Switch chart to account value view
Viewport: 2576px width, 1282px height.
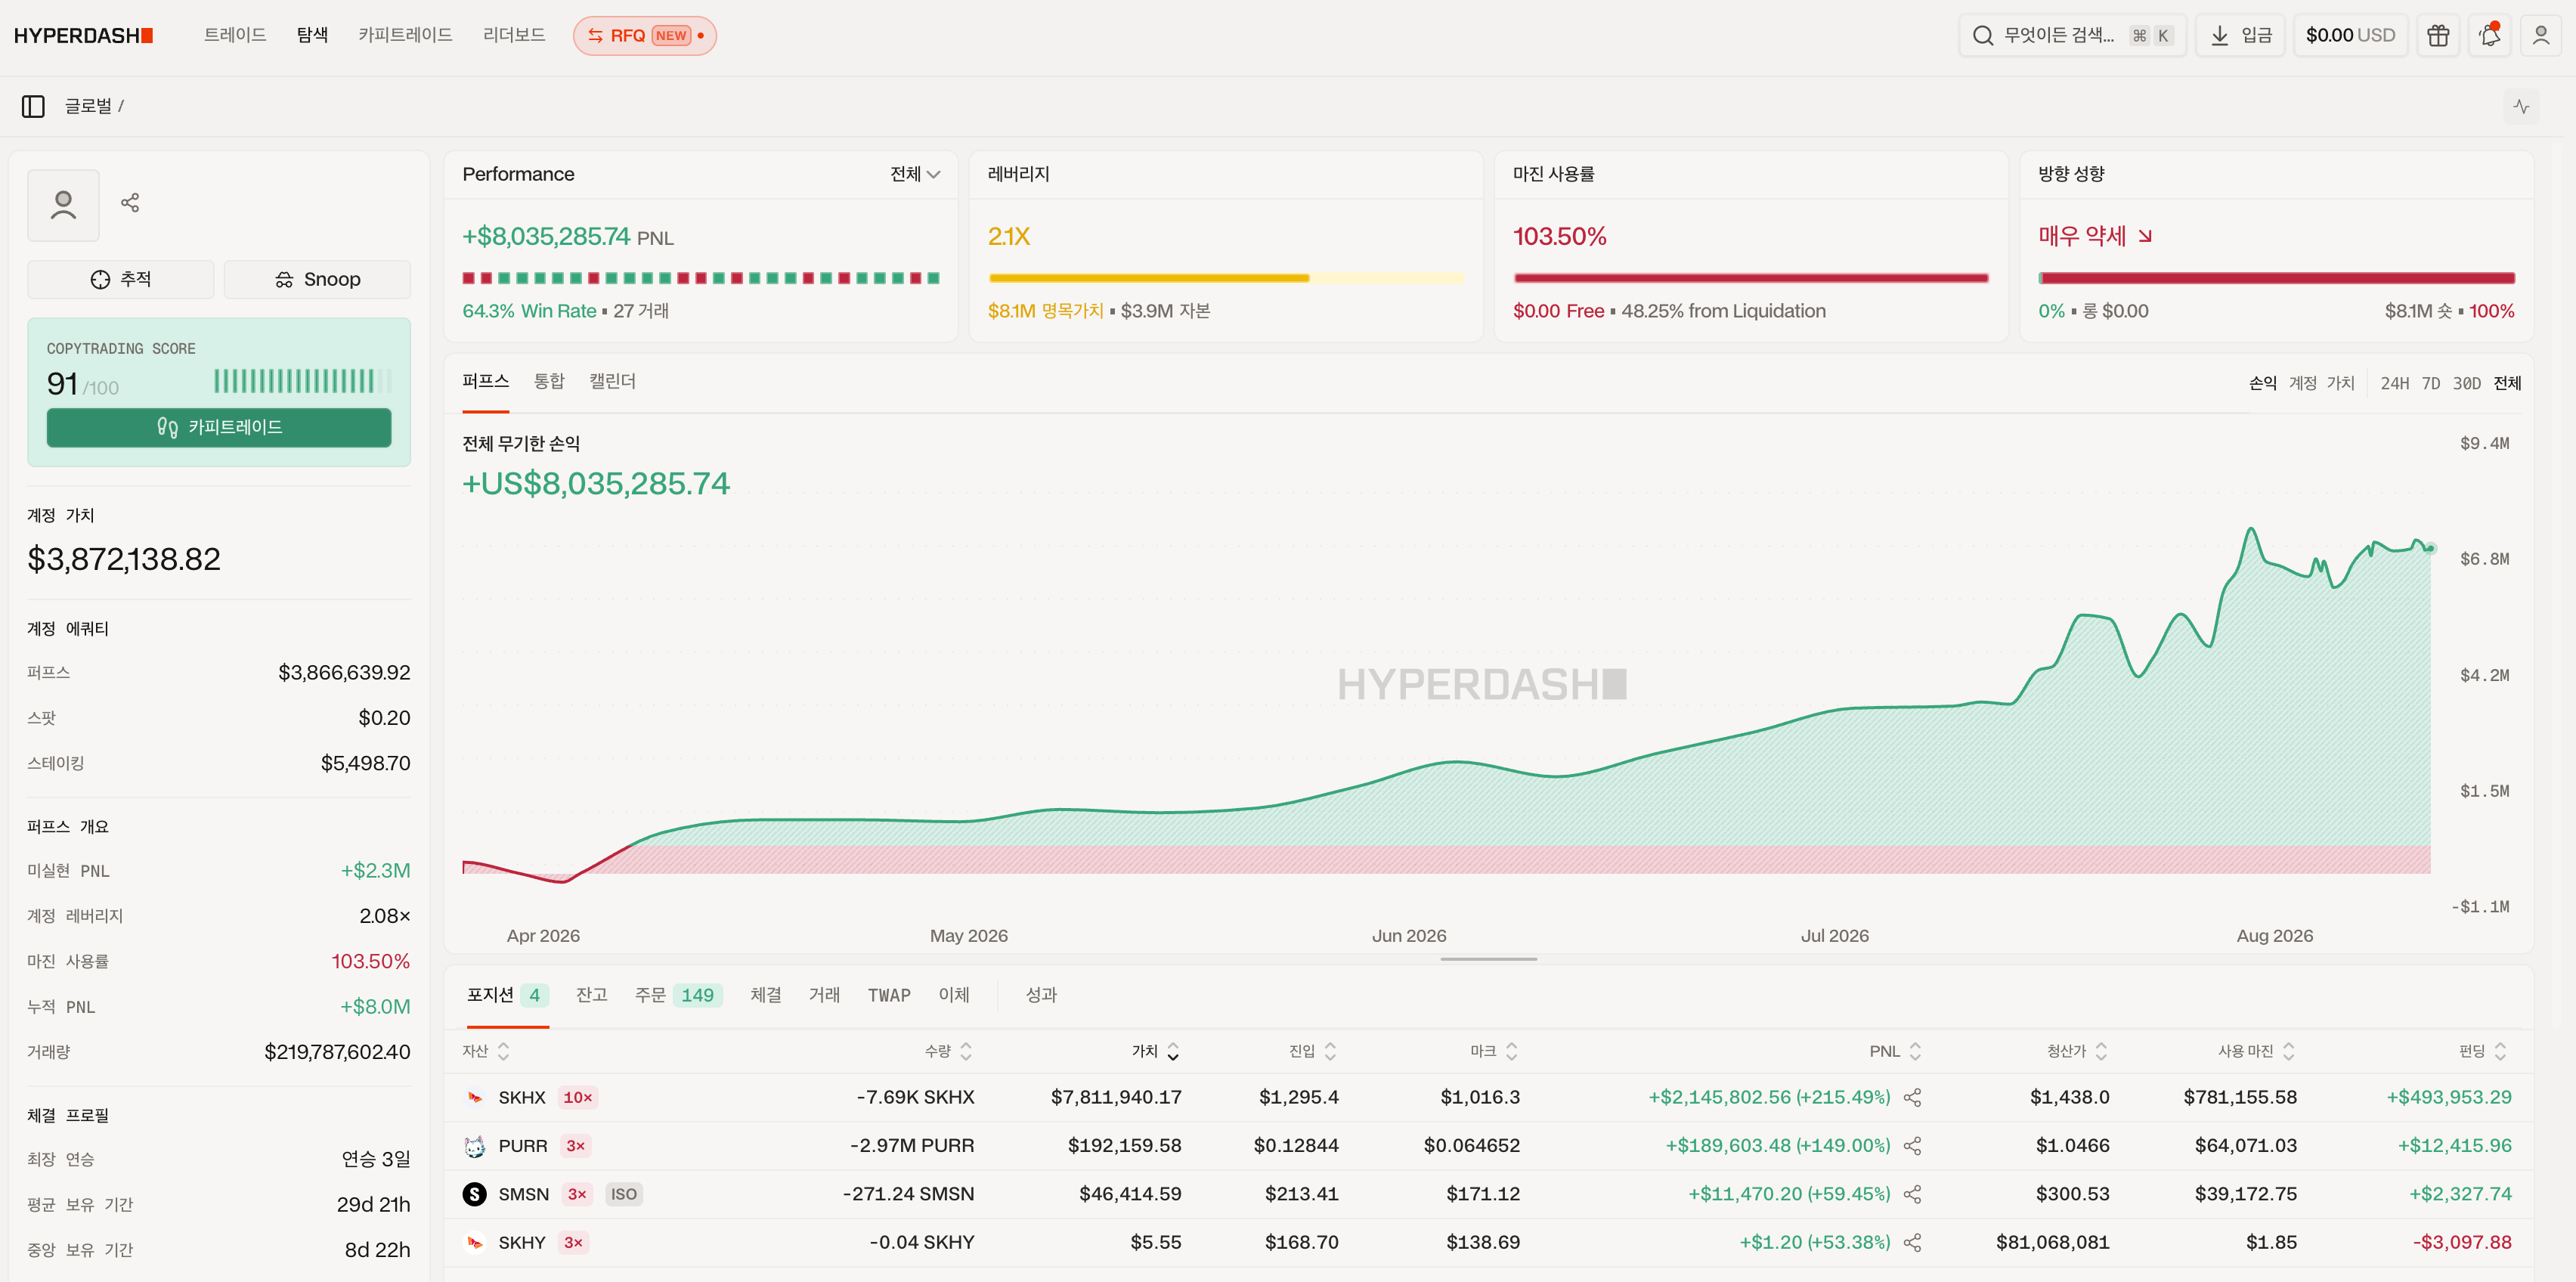(x=2321, y=383)
